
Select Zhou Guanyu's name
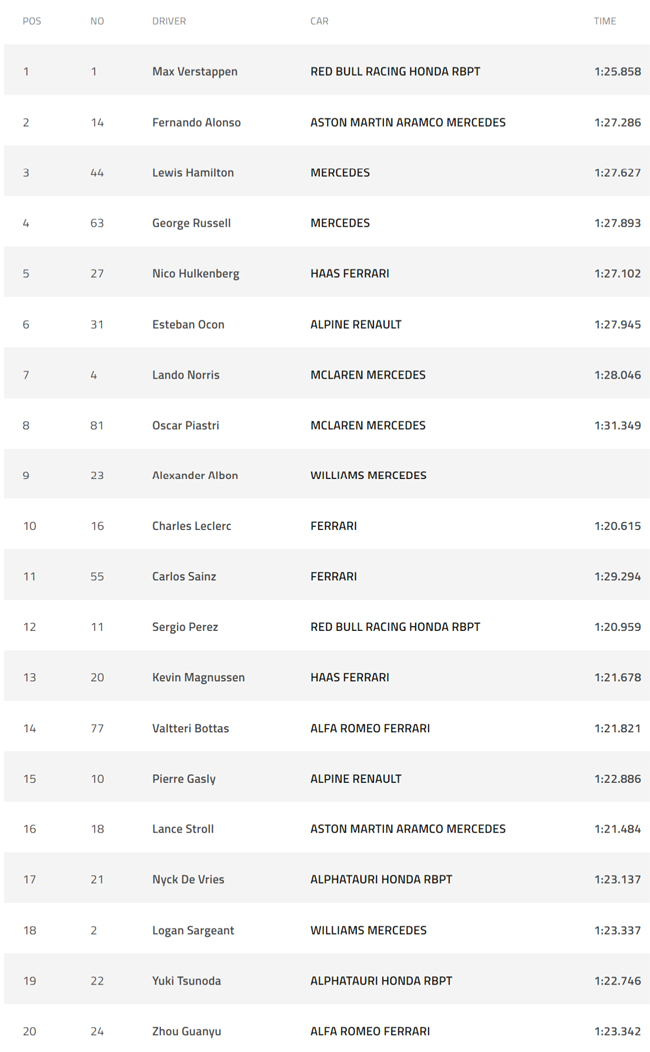click(186, 1032)
